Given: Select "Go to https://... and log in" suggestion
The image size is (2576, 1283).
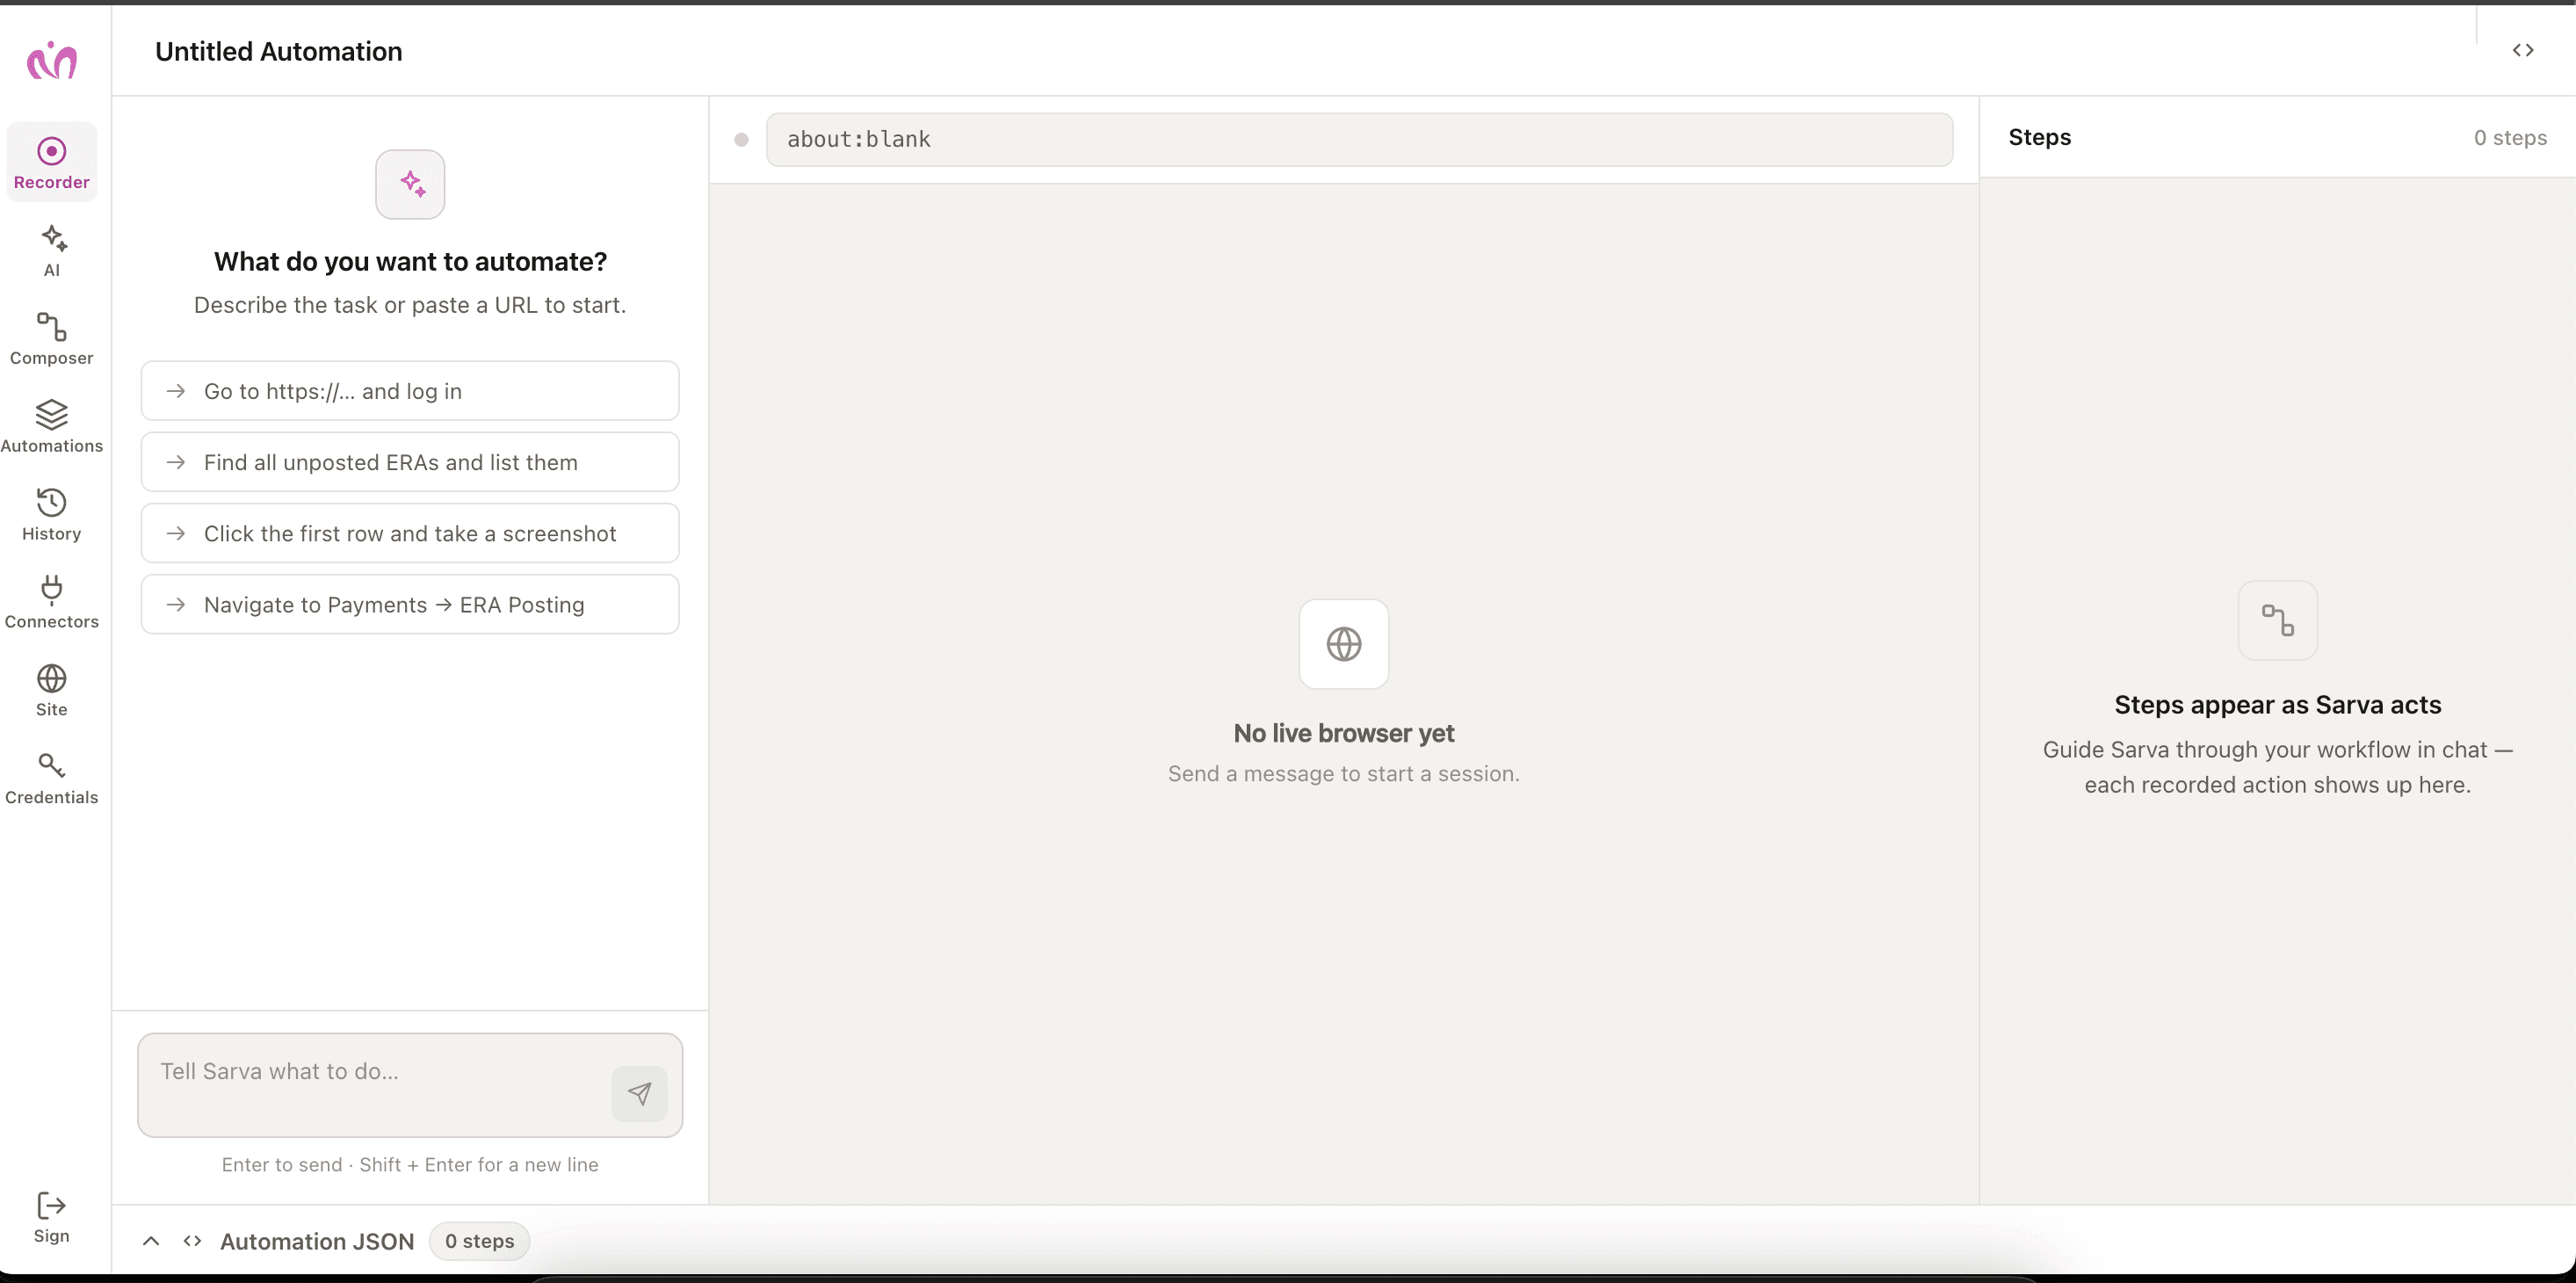Looking at the screenshot, I should (410, 391).
